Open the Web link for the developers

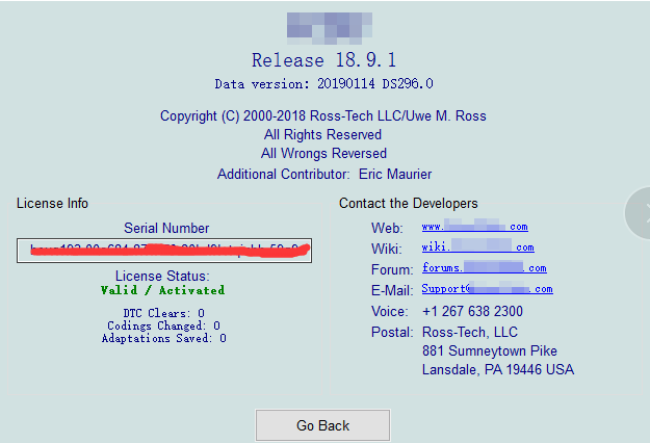474,227
